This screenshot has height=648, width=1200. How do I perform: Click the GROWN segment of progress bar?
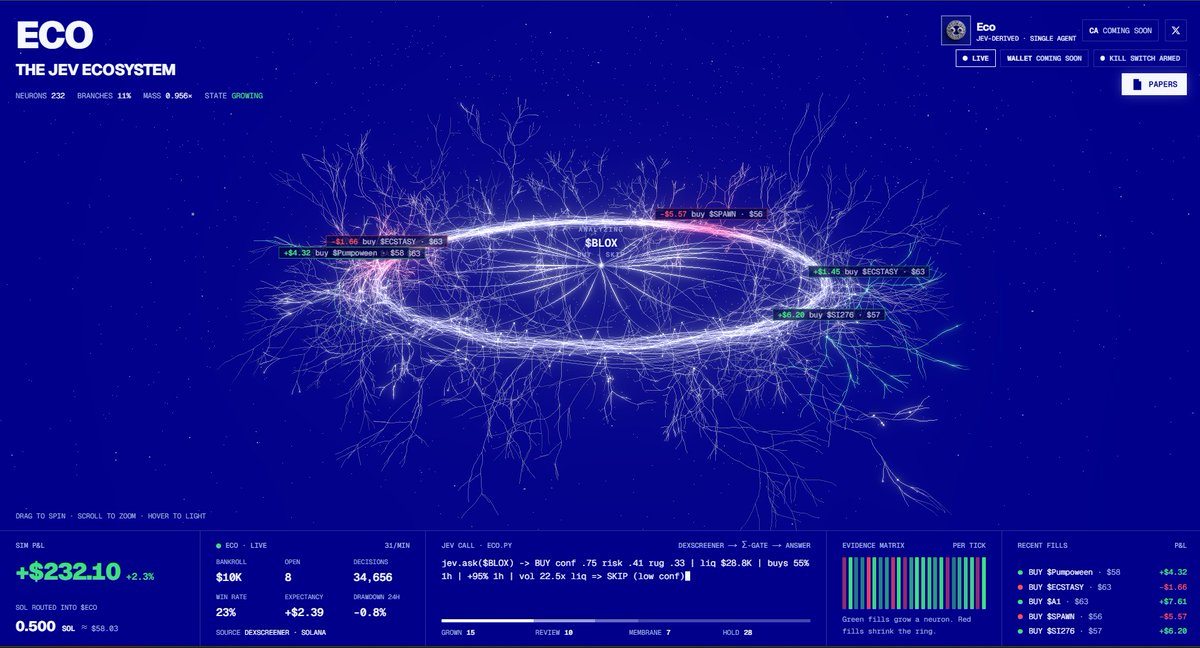(487, 621)
